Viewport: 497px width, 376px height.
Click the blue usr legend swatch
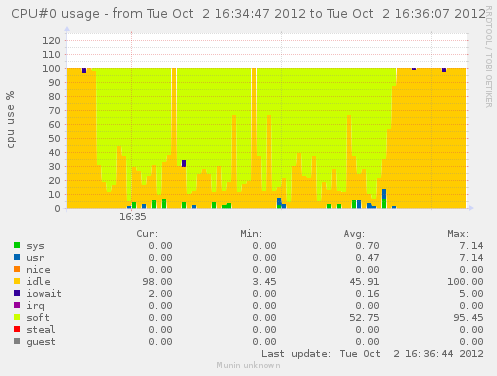tap(17, 257)
